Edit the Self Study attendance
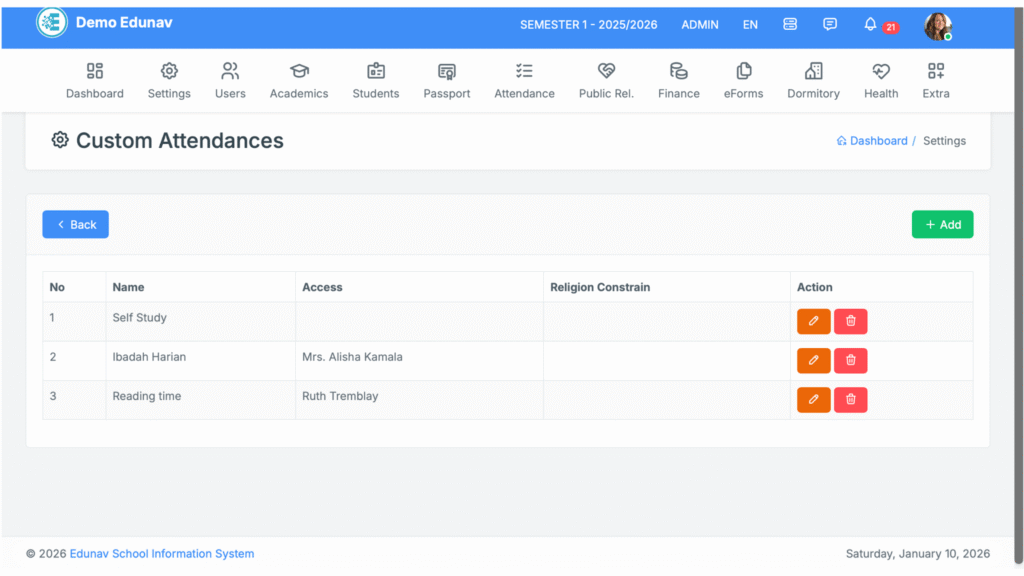Image resolution: width=1024 pixels, height=576 pixels. click(813, 321)
